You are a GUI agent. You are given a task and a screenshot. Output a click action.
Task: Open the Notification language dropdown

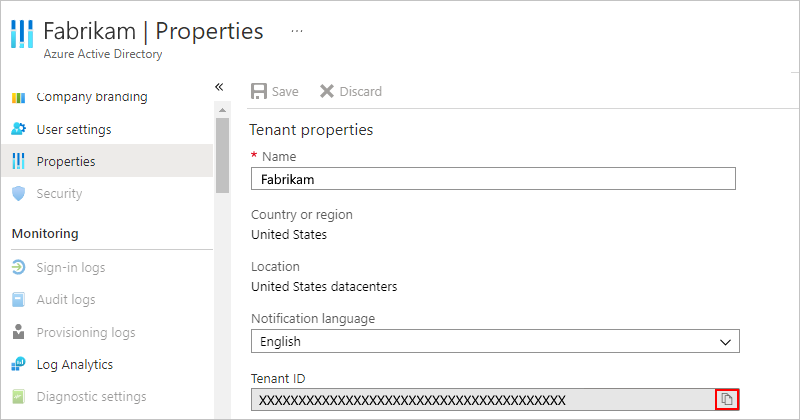495,341
